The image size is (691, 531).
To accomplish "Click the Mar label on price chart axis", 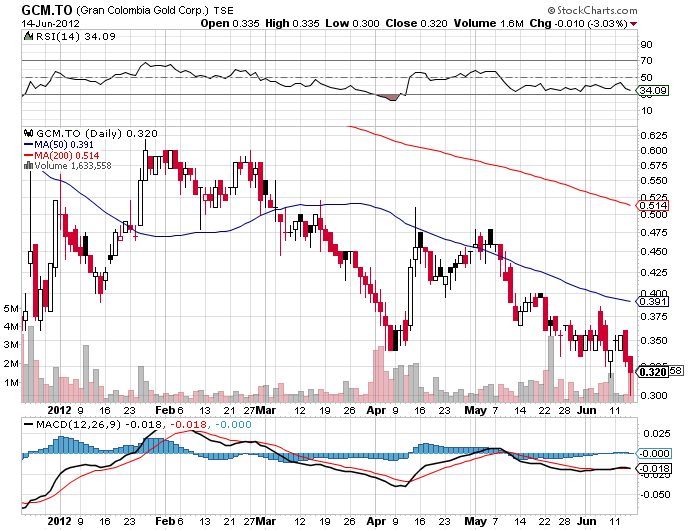I will (266, 410).
